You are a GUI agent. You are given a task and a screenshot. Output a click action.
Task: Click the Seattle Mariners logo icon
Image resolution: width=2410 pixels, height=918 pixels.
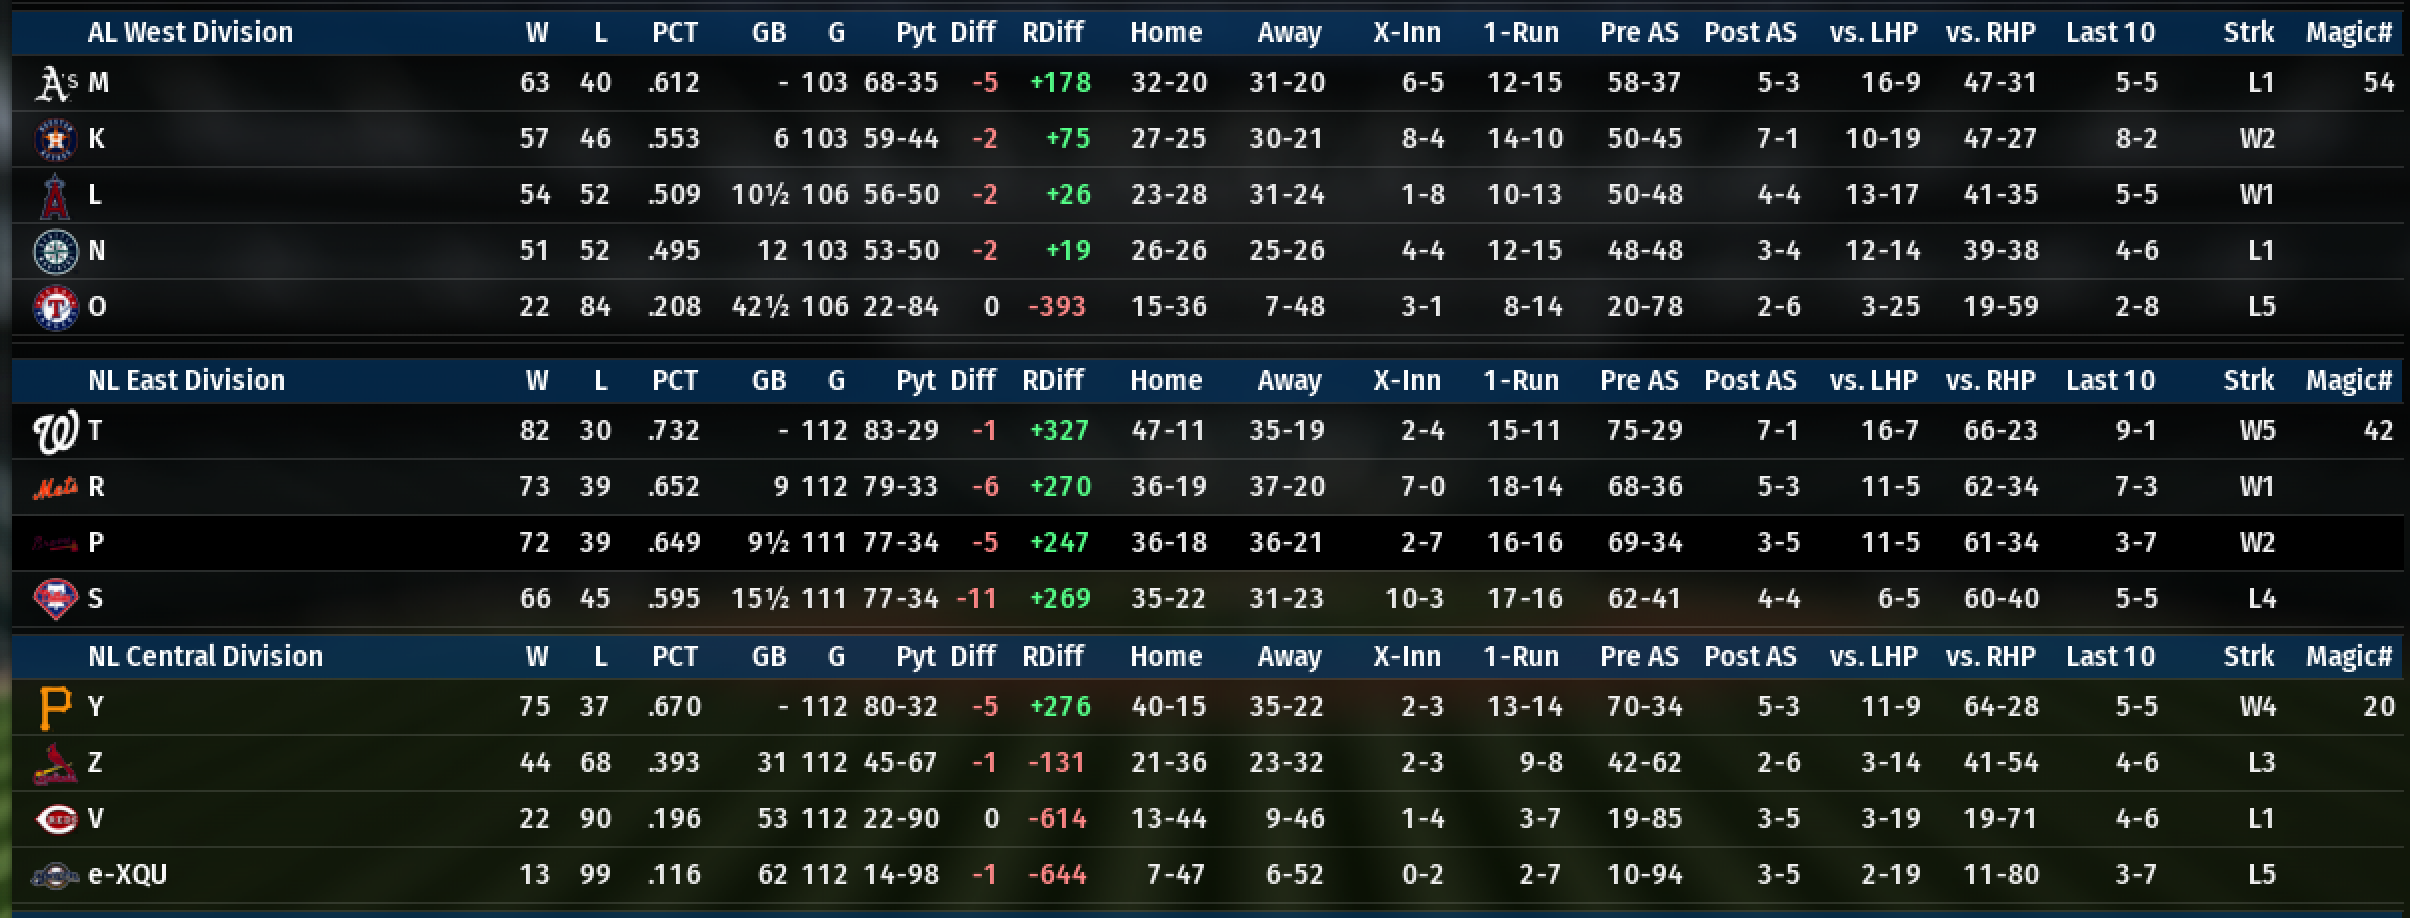pos(55,252)
